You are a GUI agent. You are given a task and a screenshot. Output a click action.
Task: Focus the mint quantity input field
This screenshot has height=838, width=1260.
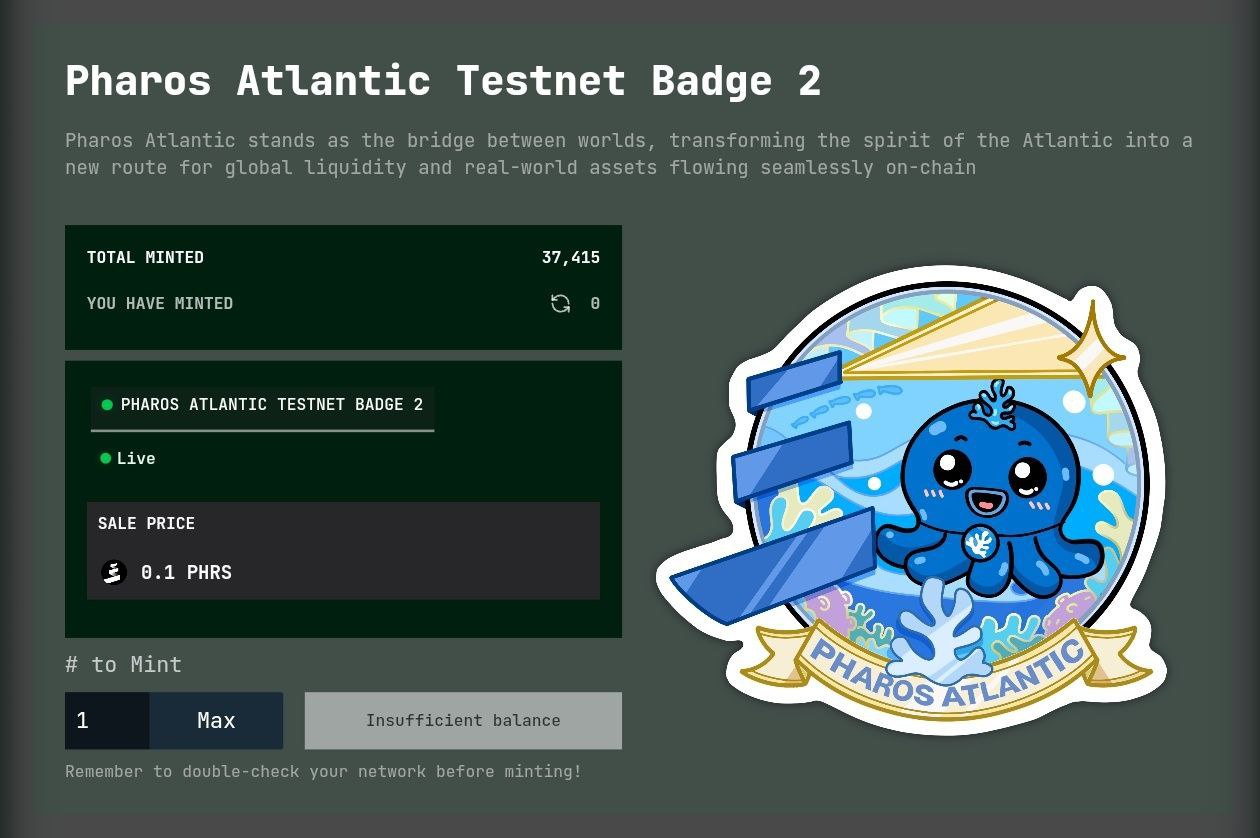point(107,720)
